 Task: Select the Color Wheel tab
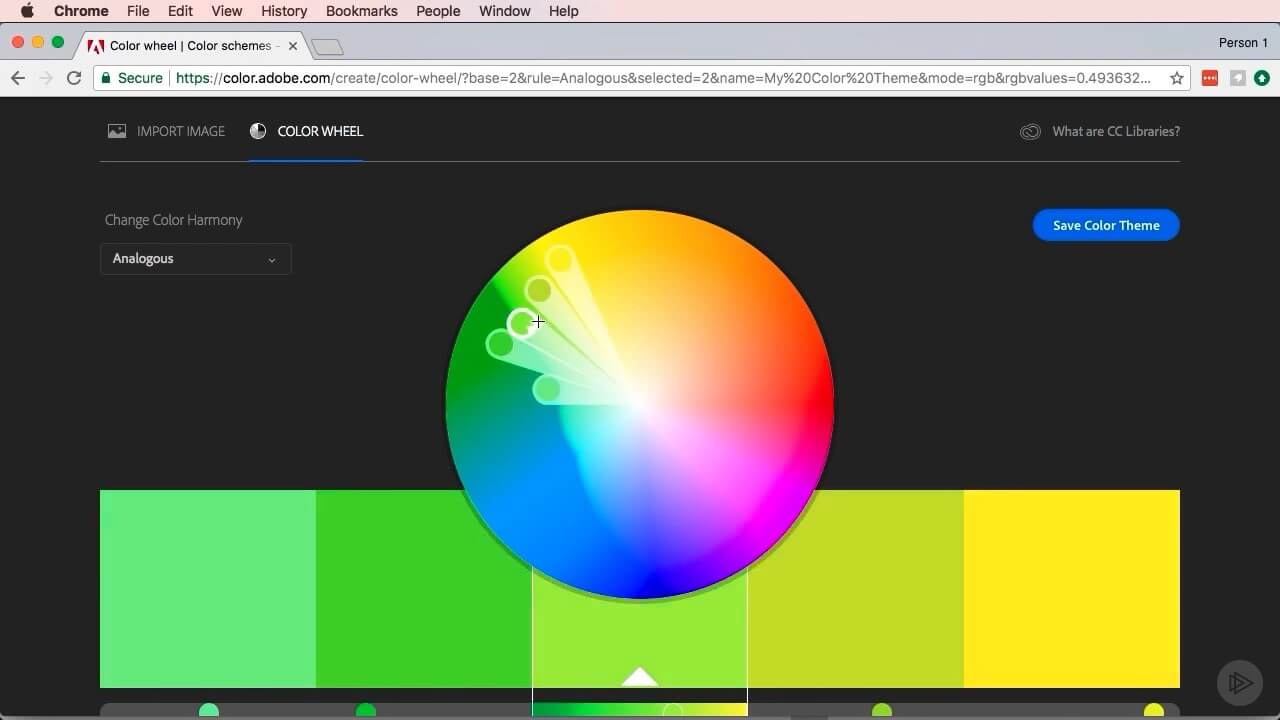click(x=306, y=131)
